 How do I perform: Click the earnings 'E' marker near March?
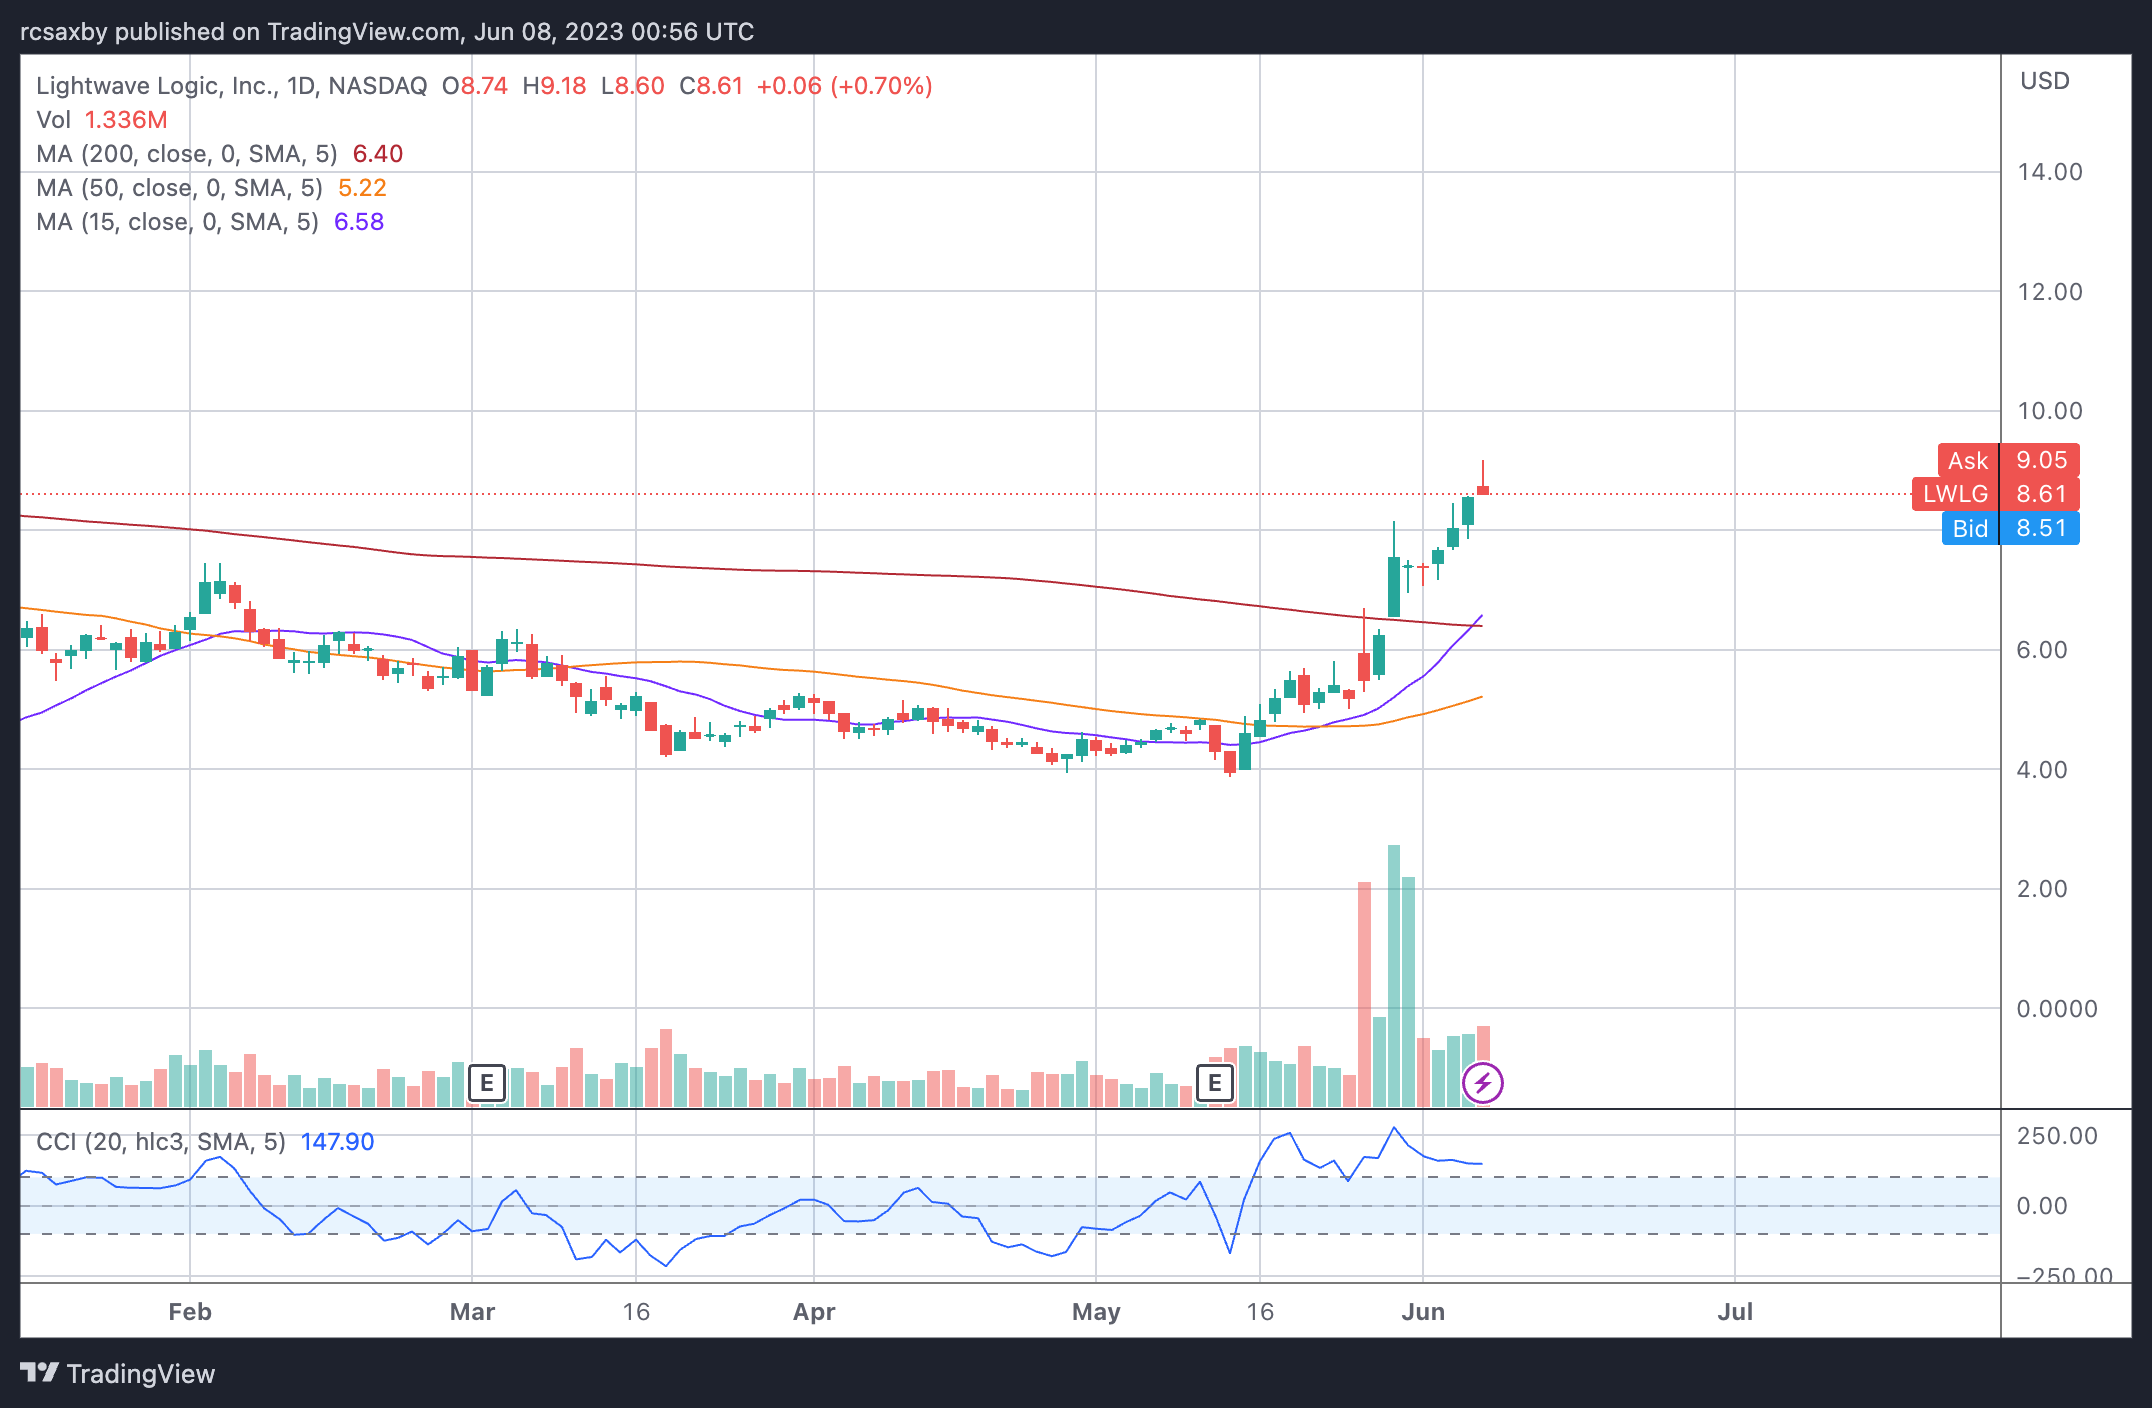coord(487,1083)
